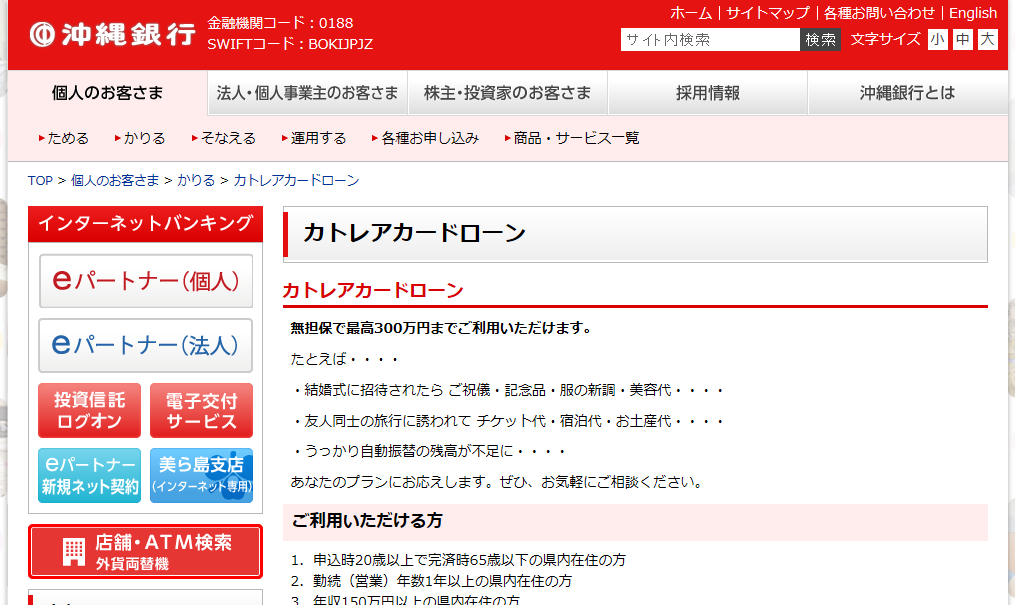The height and width of the screenshot is (605, 1015).
Task: Click the 金融機関コード:0188 text
Action: click(x=280, y=23)
